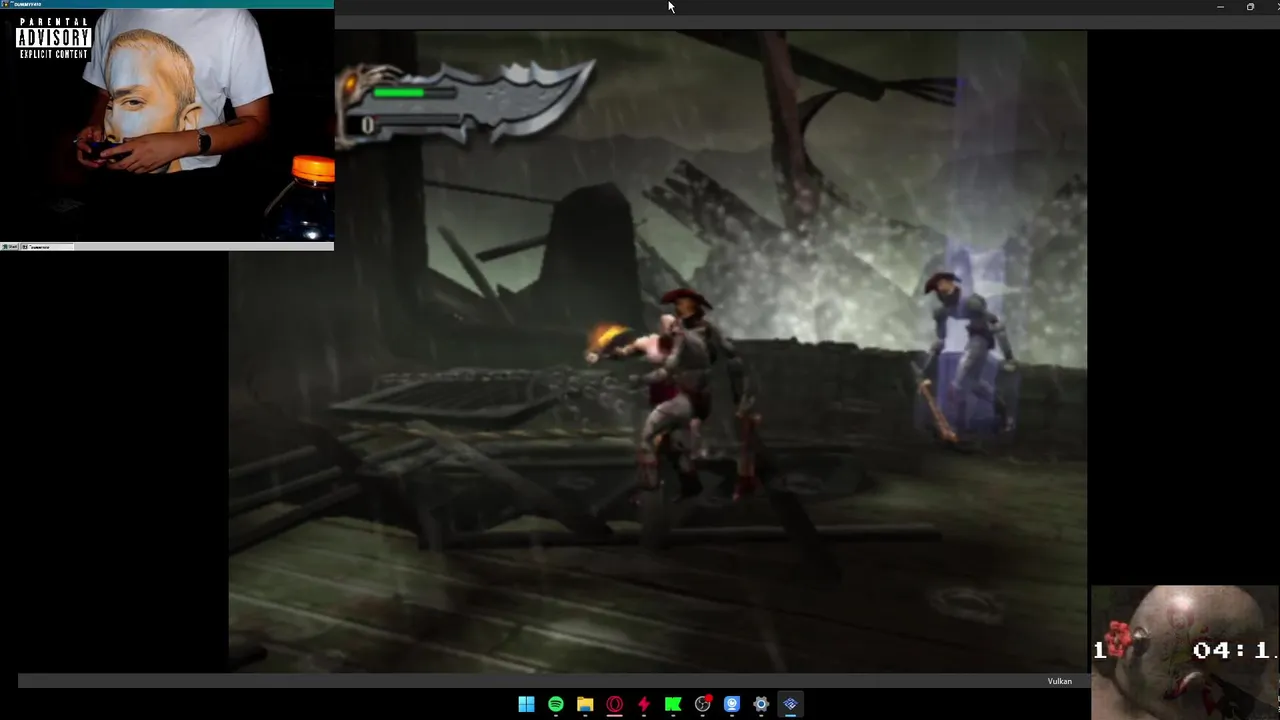Minimize the emulator window

pos(1220,7)
